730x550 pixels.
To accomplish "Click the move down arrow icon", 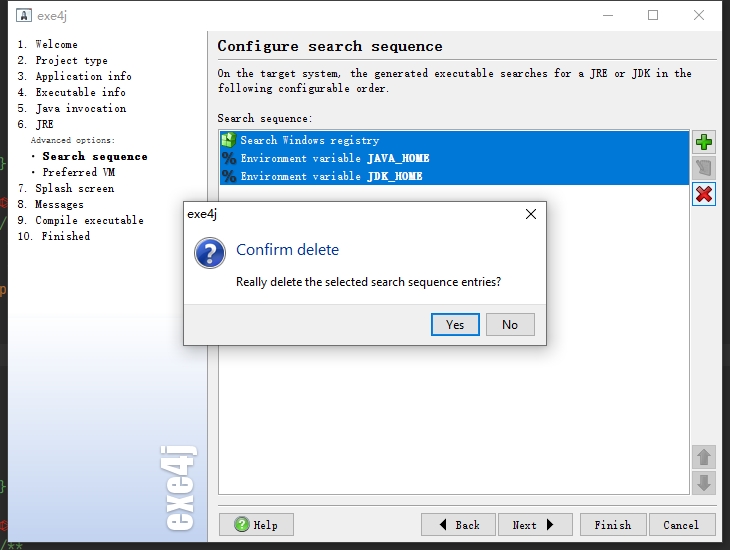I will (x=704, y=483).
